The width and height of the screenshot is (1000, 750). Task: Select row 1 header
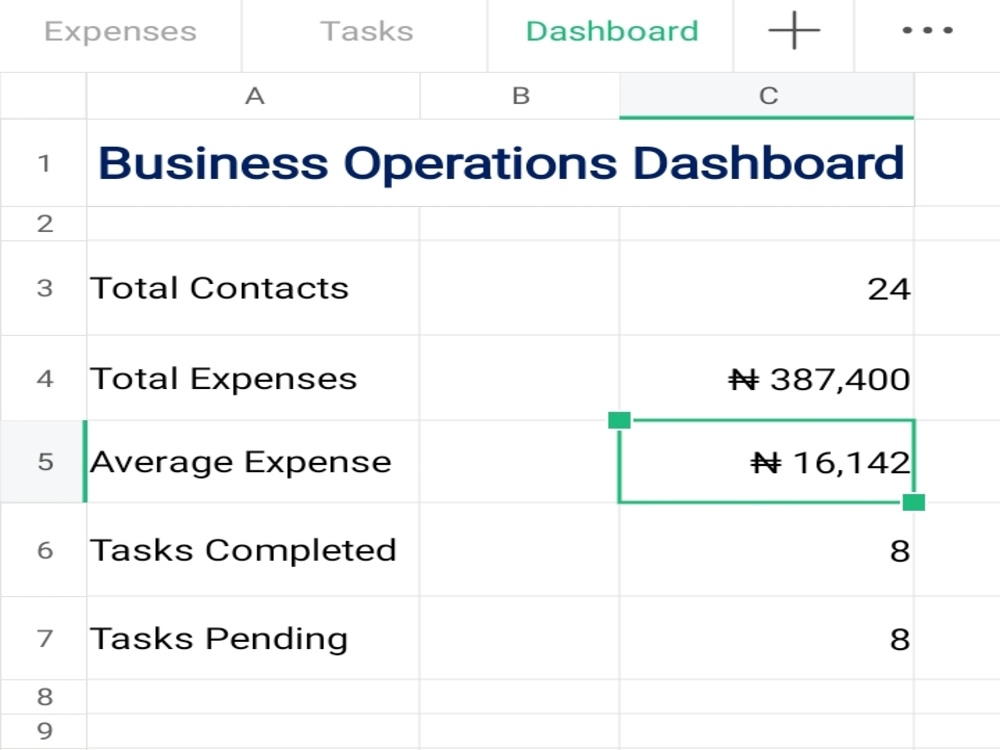coord(43,163)
